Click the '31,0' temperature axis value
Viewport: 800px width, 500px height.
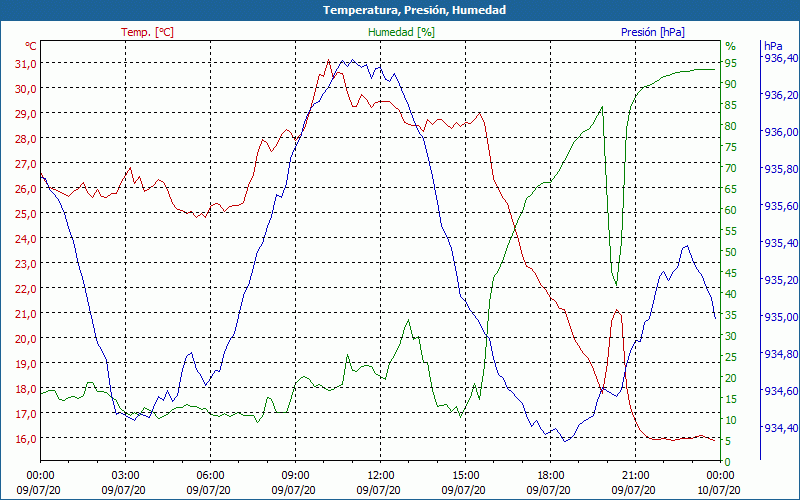(x=26, y=64)
